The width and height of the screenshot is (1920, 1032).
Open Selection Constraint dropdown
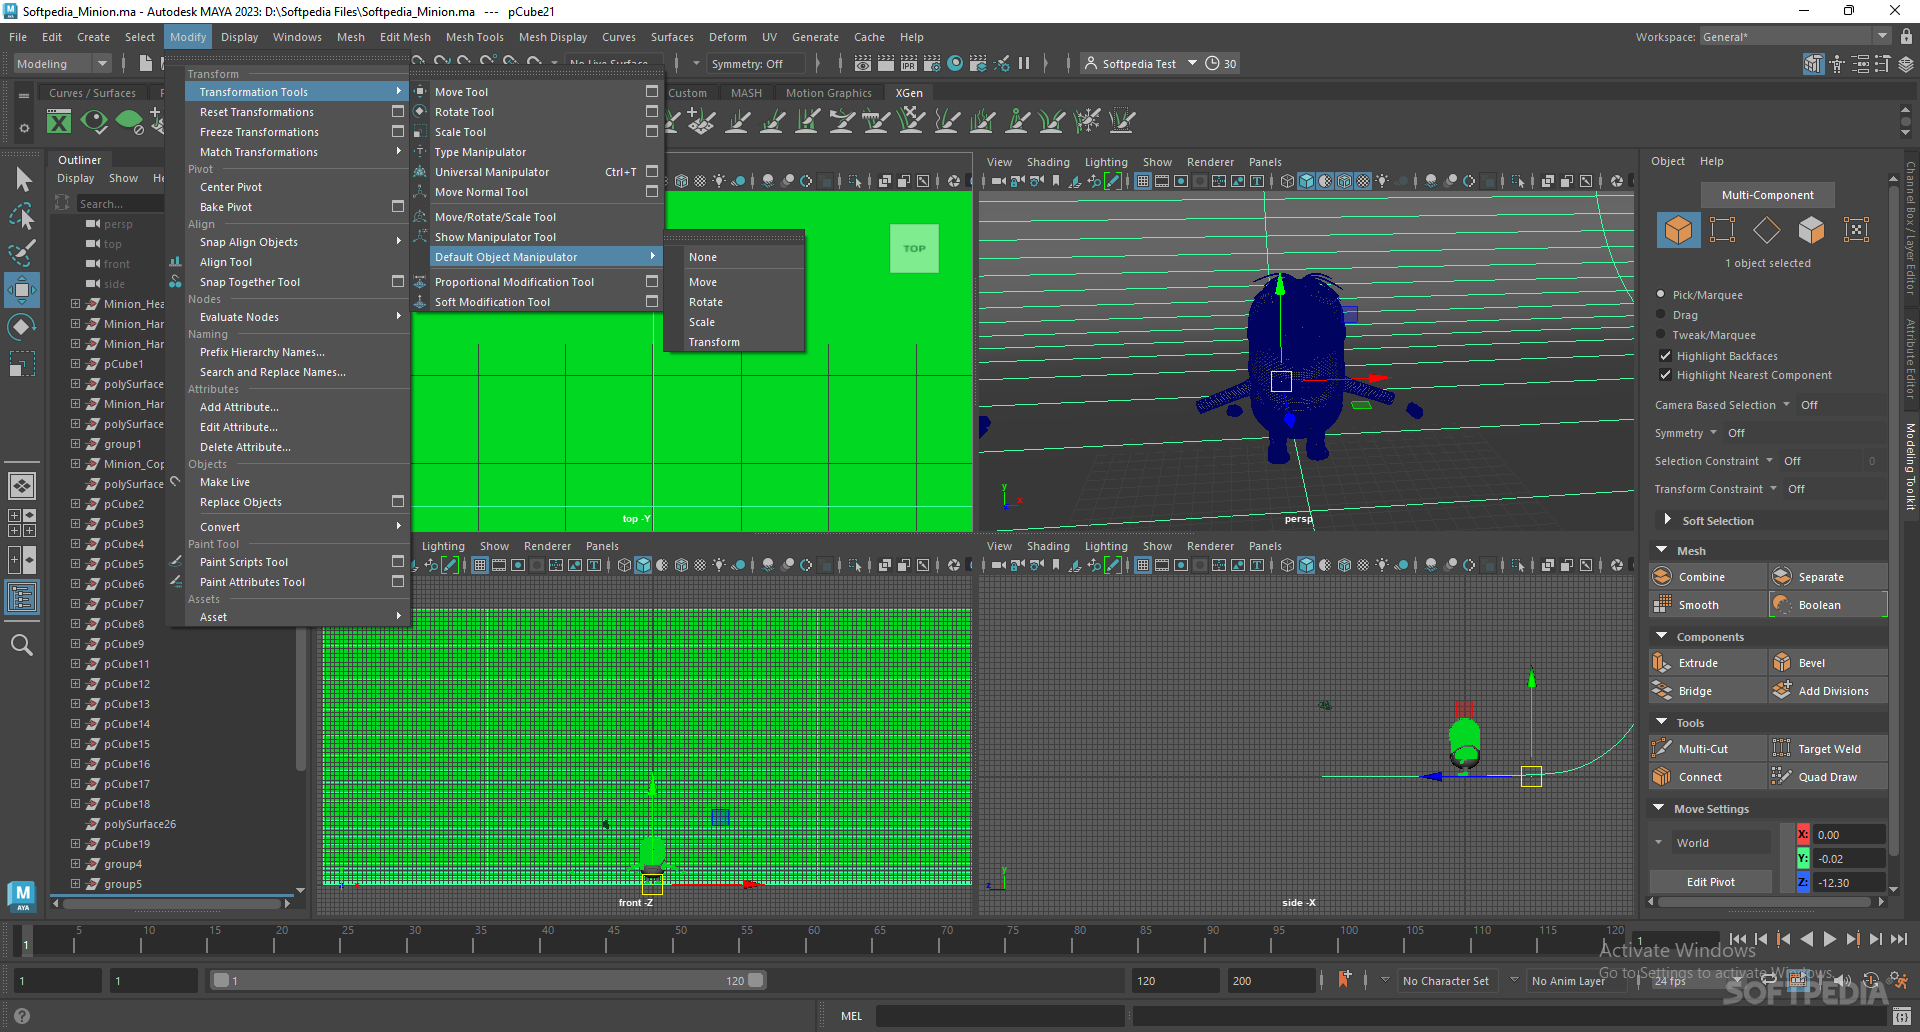(1769, 461)
